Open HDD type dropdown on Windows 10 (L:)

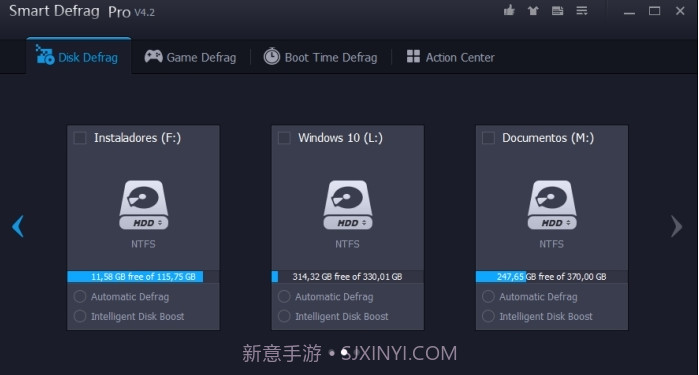[348, 223]
